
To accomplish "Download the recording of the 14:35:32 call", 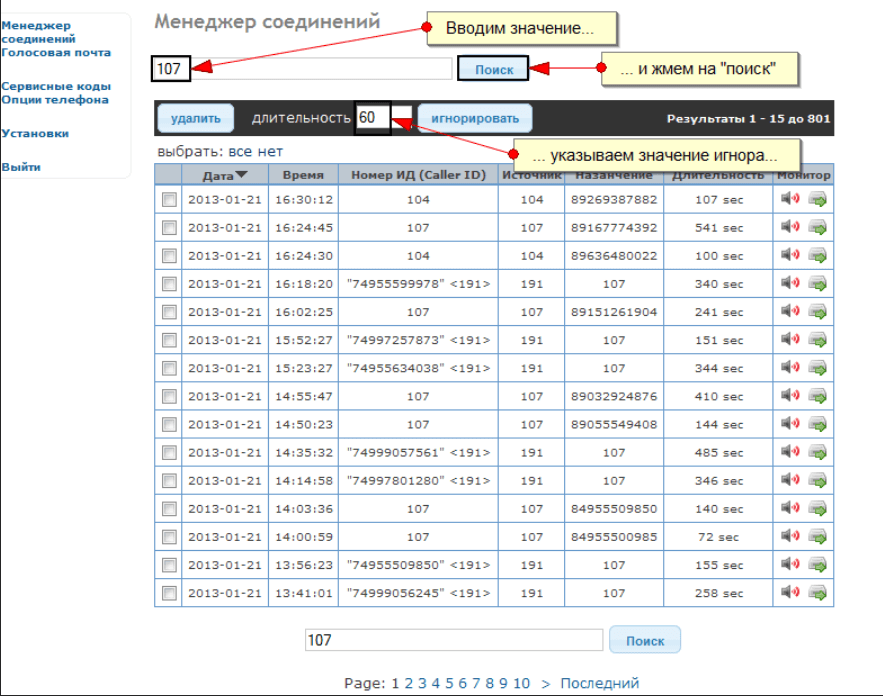I will tap(818, 452).
